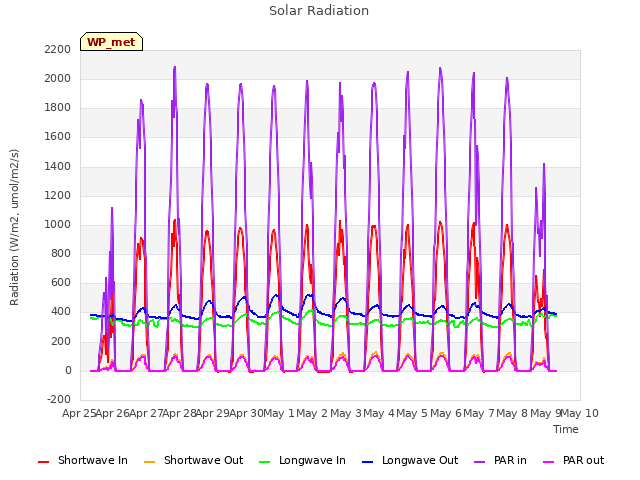Click the Apr 25 x-axis date label
The height and width of the screenshot is (480, 640).
(79, 413)
